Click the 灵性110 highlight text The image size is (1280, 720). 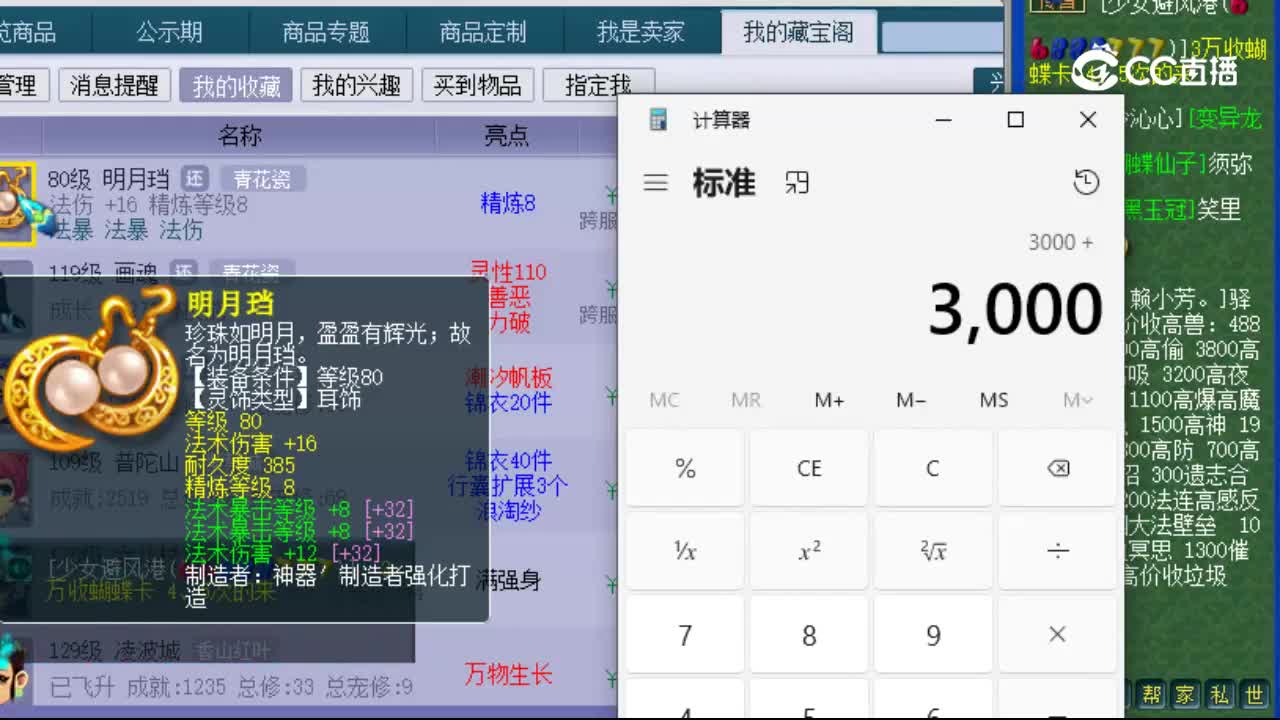(509, 272)
